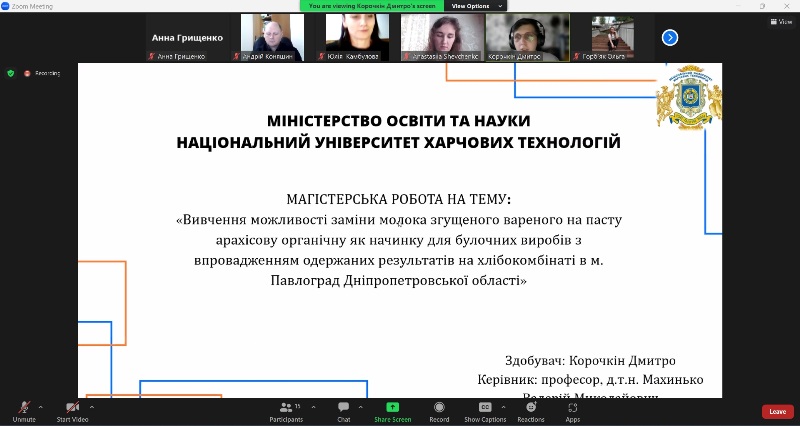Click the university crest logo on slide
The image size is (800, 426).
coord(689,97)
